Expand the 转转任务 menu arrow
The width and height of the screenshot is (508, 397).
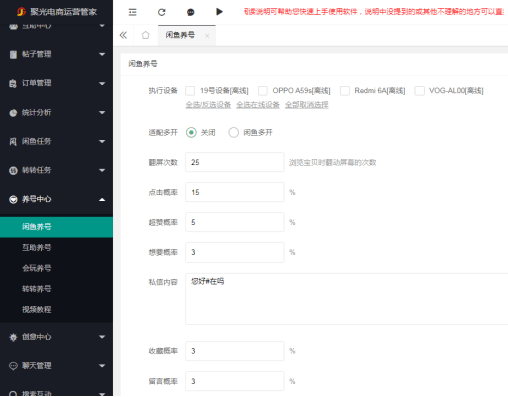102,170
